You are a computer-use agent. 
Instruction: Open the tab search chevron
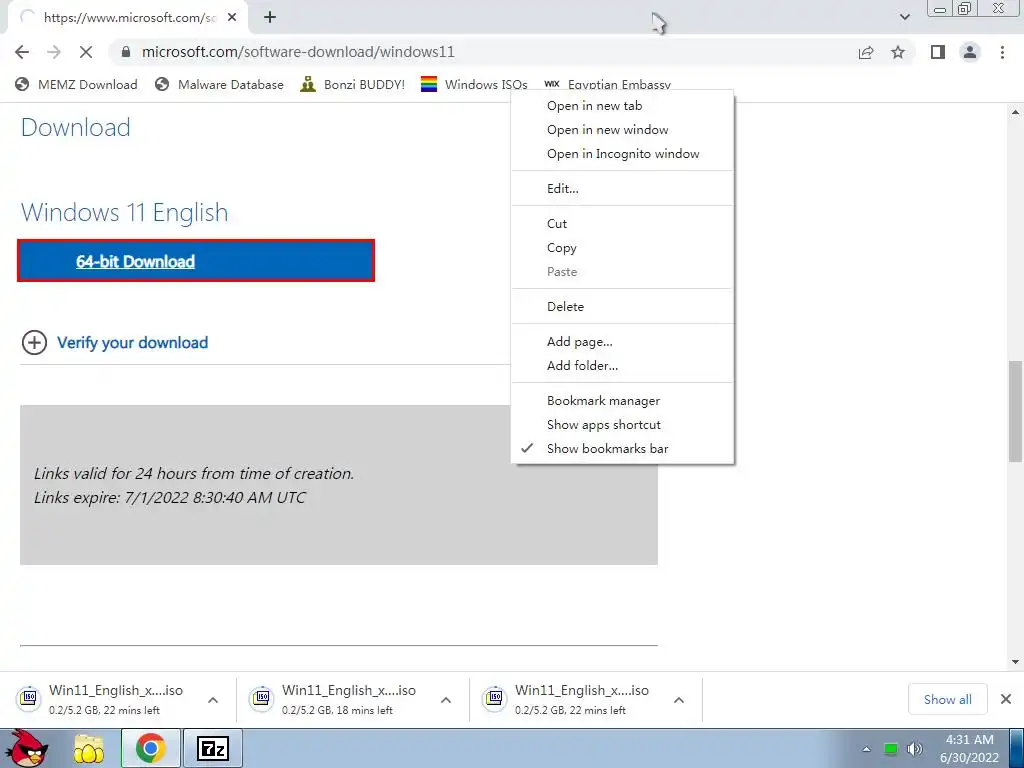click(904, 18)
